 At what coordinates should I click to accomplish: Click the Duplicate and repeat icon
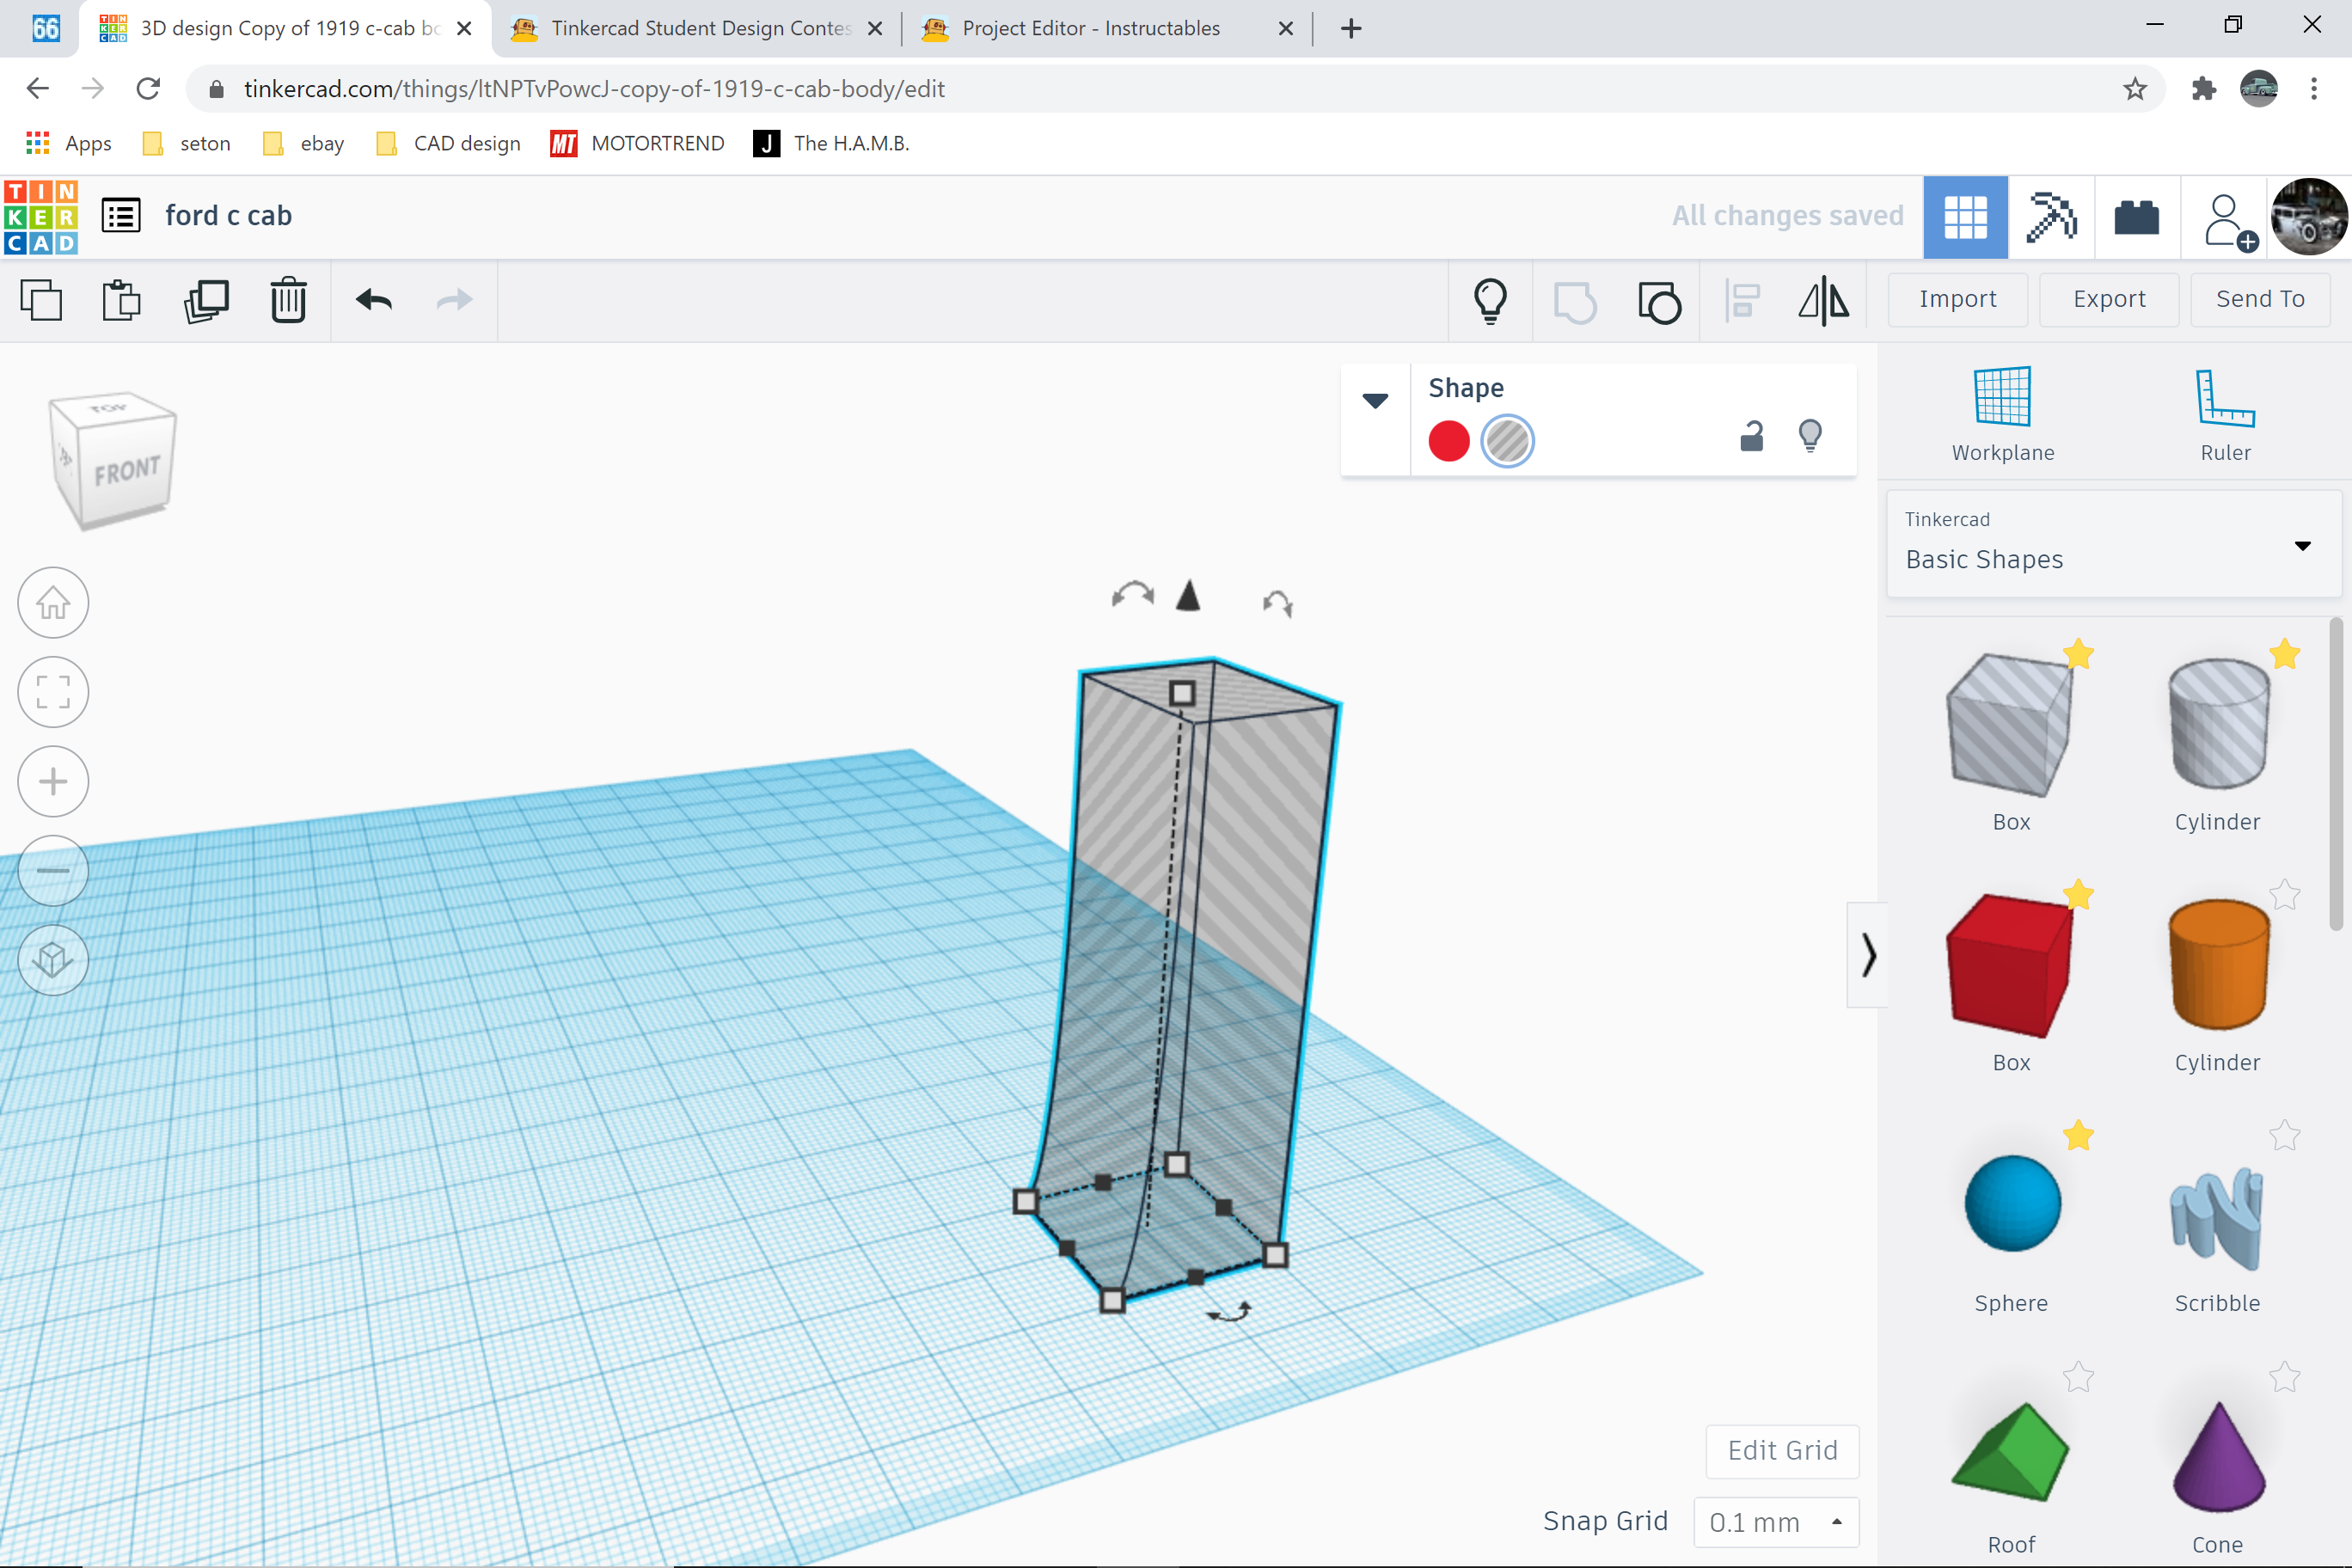(206, 300)
